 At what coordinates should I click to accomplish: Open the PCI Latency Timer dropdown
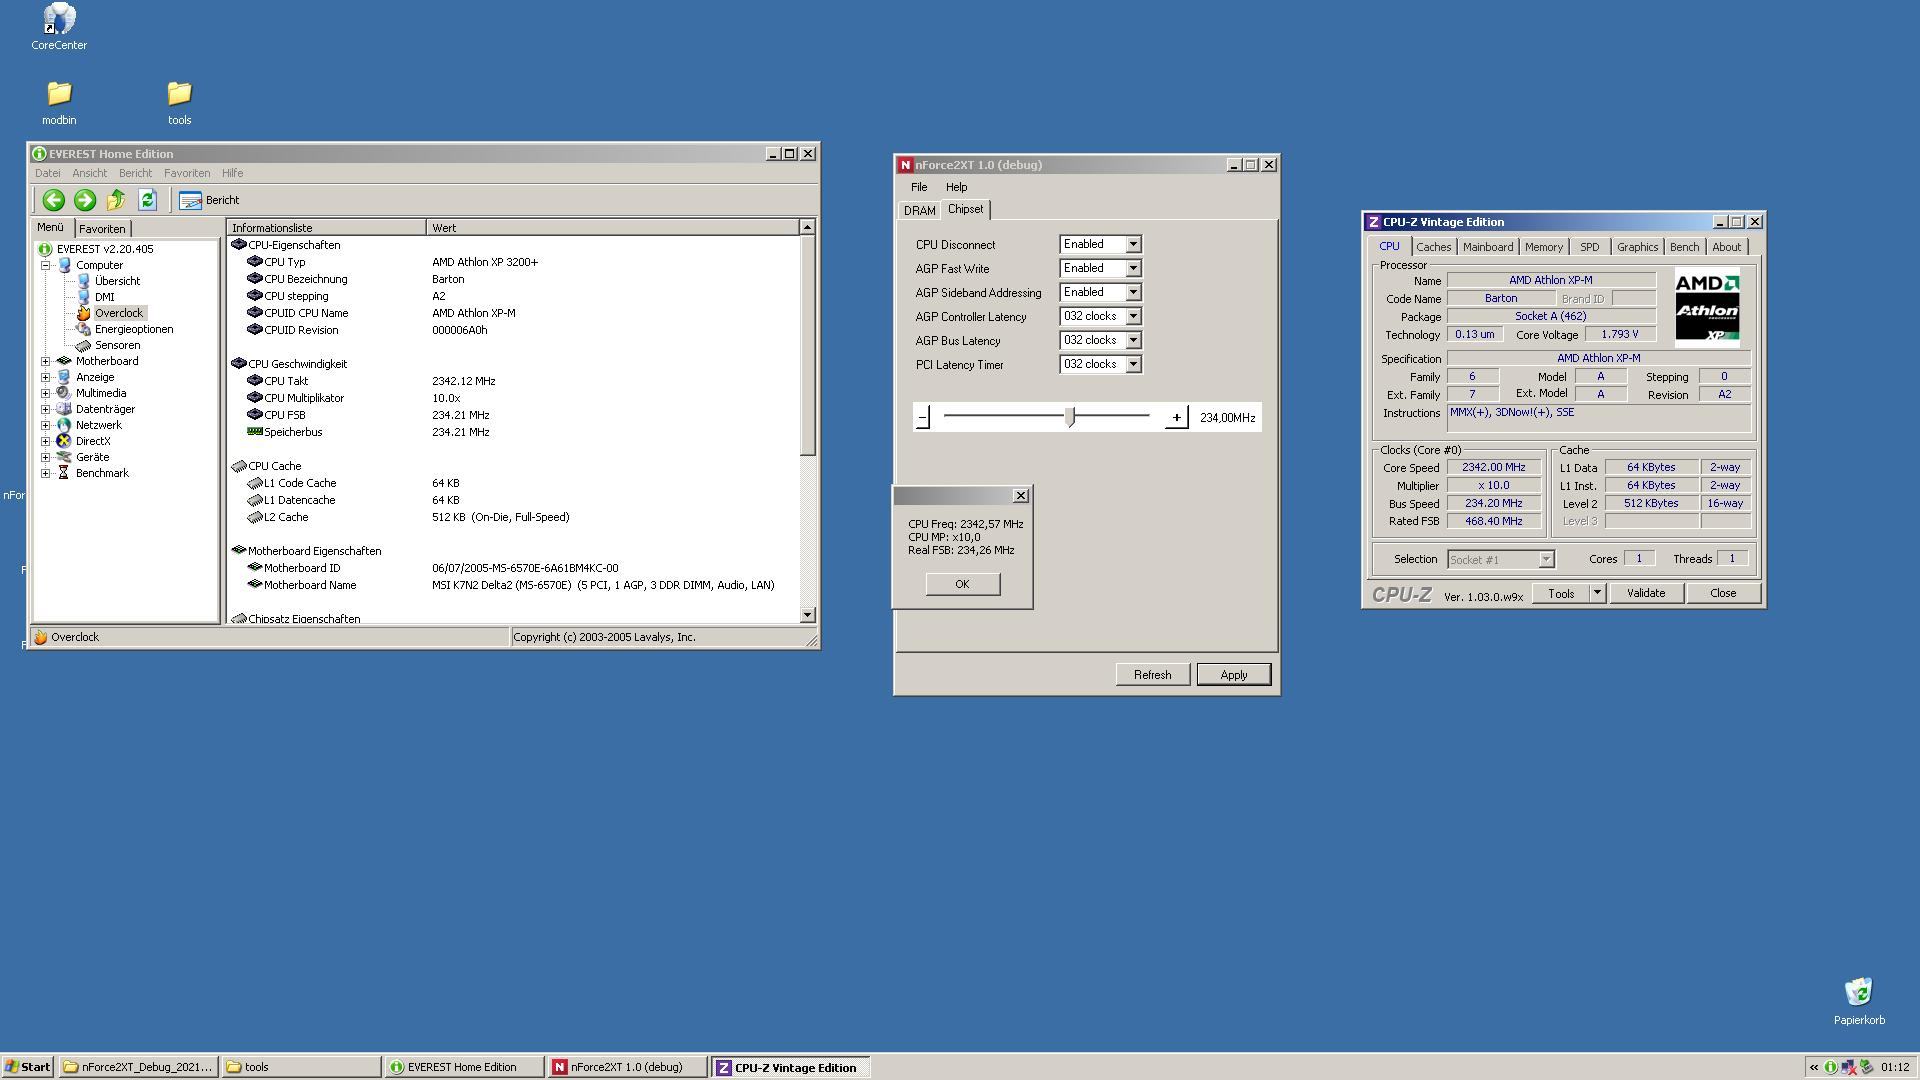pos(1133,364)
